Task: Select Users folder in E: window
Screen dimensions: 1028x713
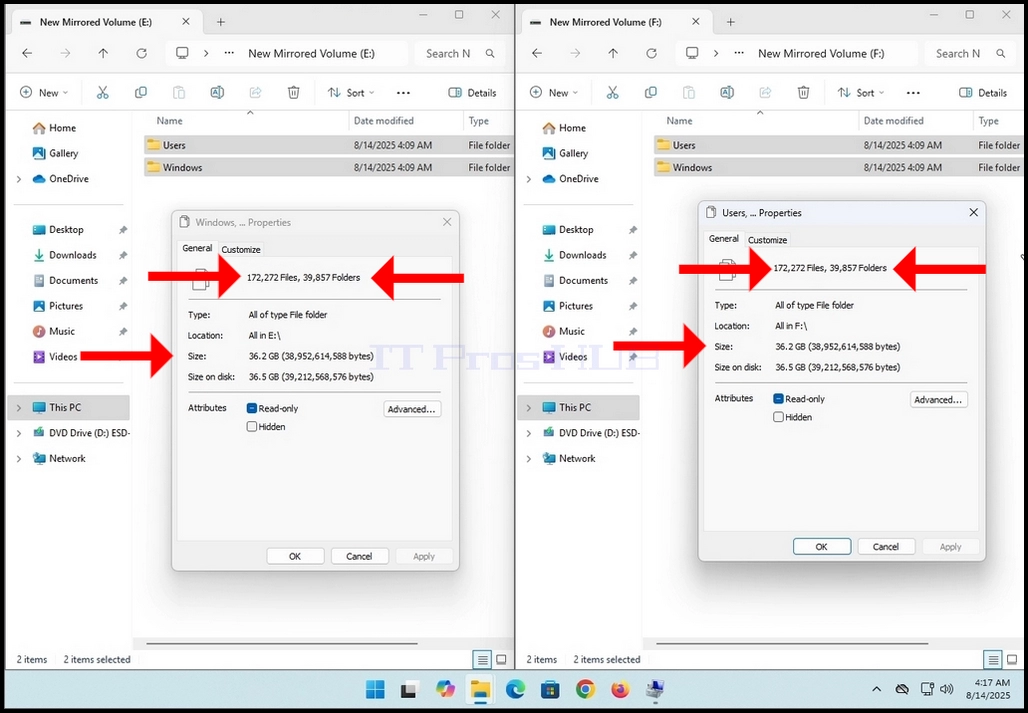Action: tap(327, 145)
